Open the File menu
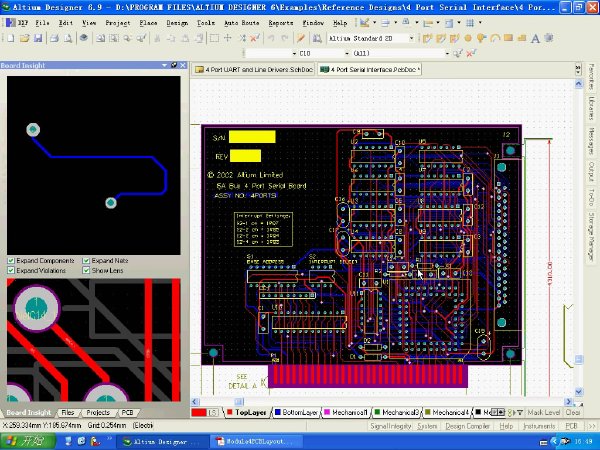 42,23
